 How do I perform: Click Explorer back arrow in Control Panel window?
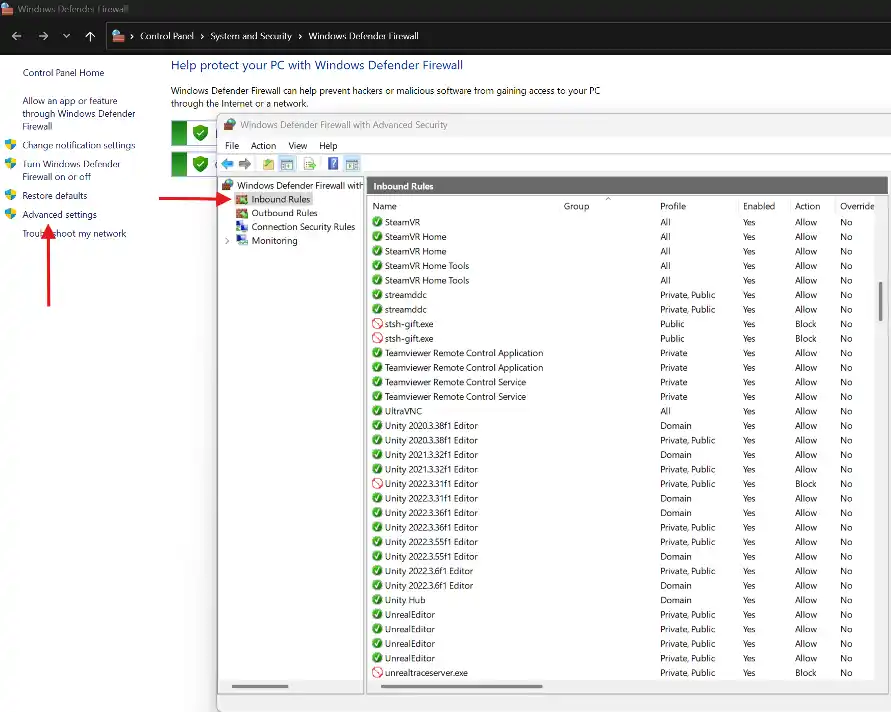tap(16, 36)
